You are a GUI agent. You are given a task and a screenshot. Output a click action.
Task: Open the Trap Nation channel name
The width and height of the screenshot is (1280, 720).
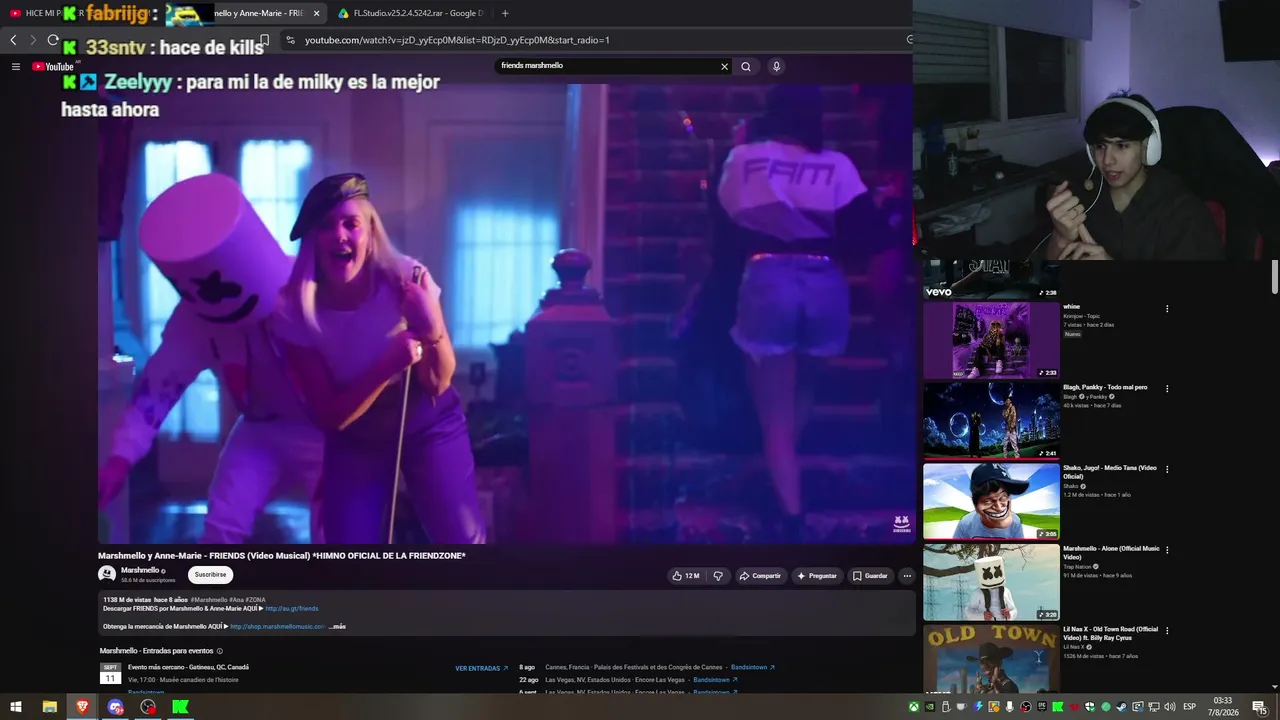pos(1079,567)
